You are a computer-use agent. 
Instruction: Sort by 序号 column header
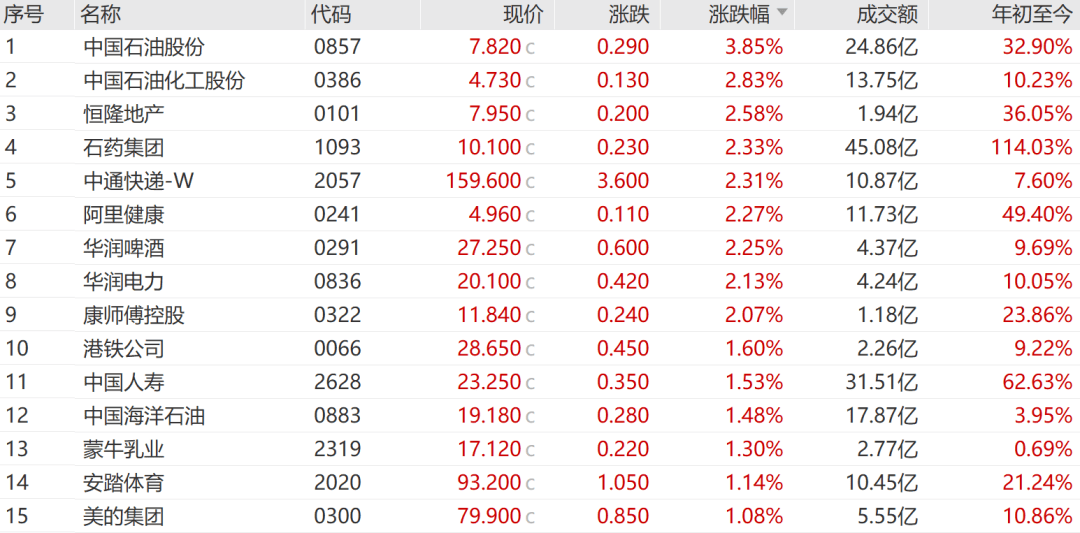[23, 14]
